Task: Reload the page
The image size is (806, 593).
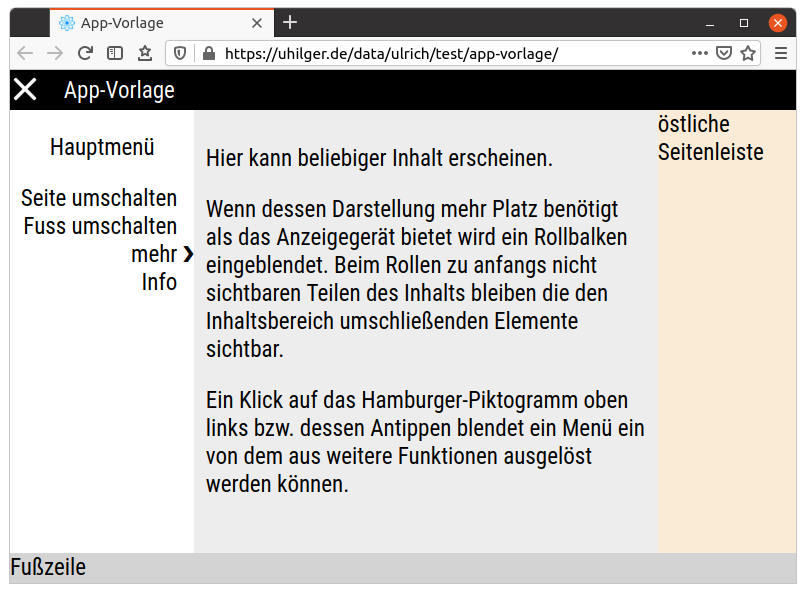Action: 85,53
